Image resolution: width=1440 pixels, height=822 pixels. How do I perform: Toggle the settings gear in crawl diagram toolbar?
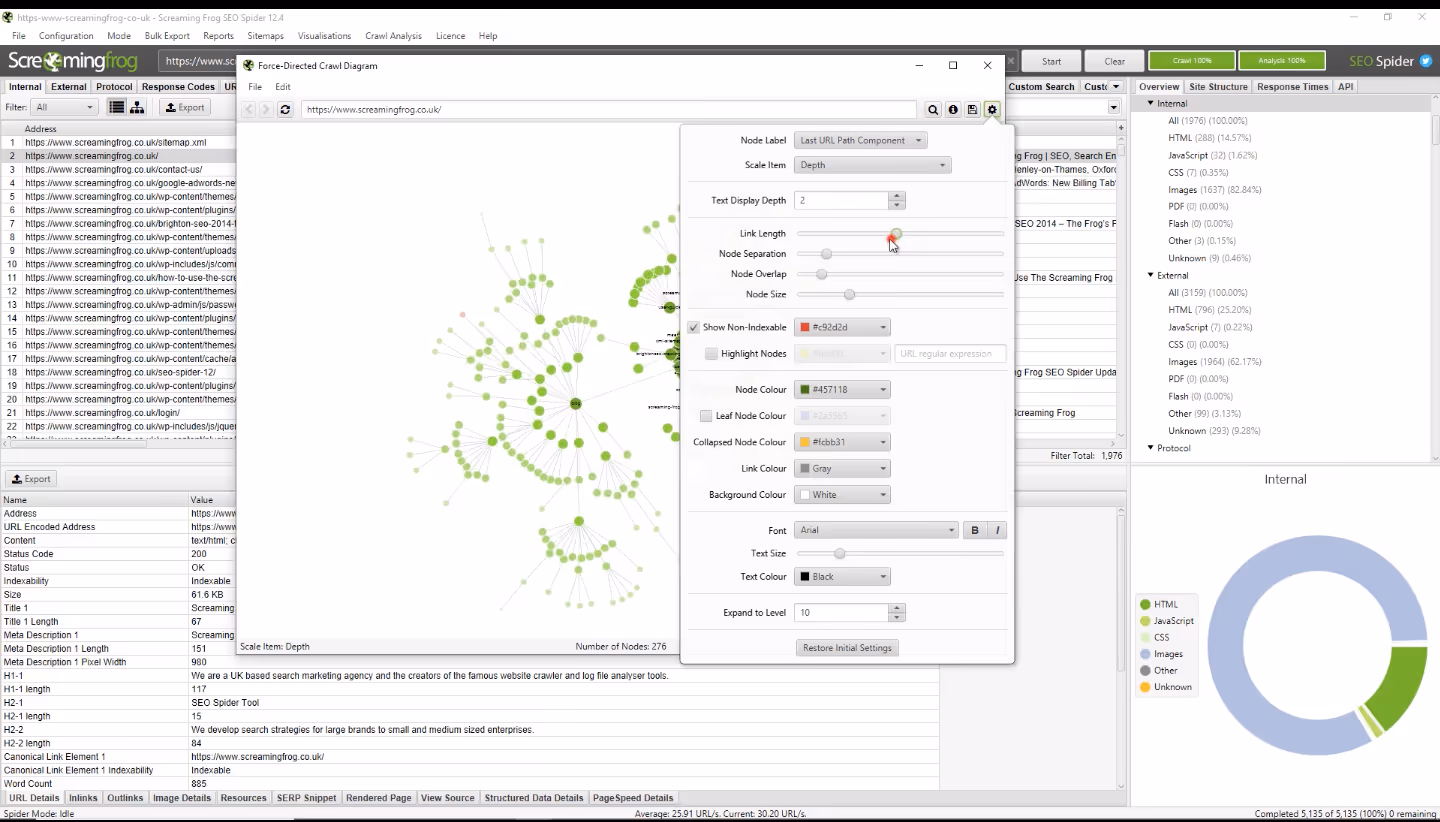pos(992,110)
